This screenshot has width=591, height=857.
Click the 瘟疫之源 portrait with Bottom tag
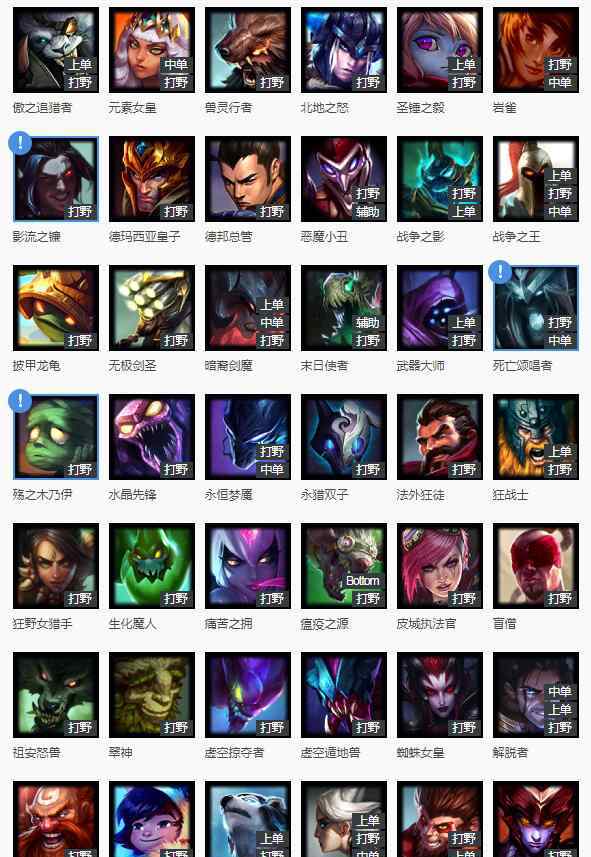(344, 566)
